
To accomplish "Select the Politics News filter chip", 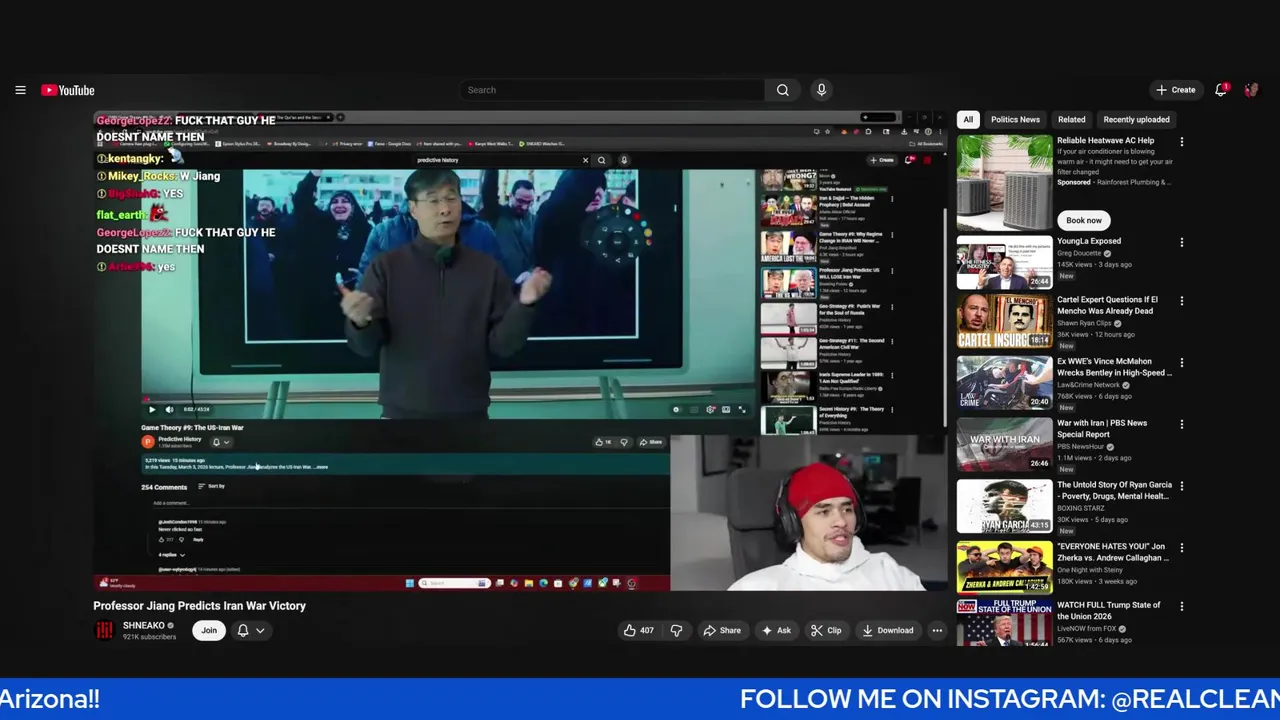I will pos(1015,119).
